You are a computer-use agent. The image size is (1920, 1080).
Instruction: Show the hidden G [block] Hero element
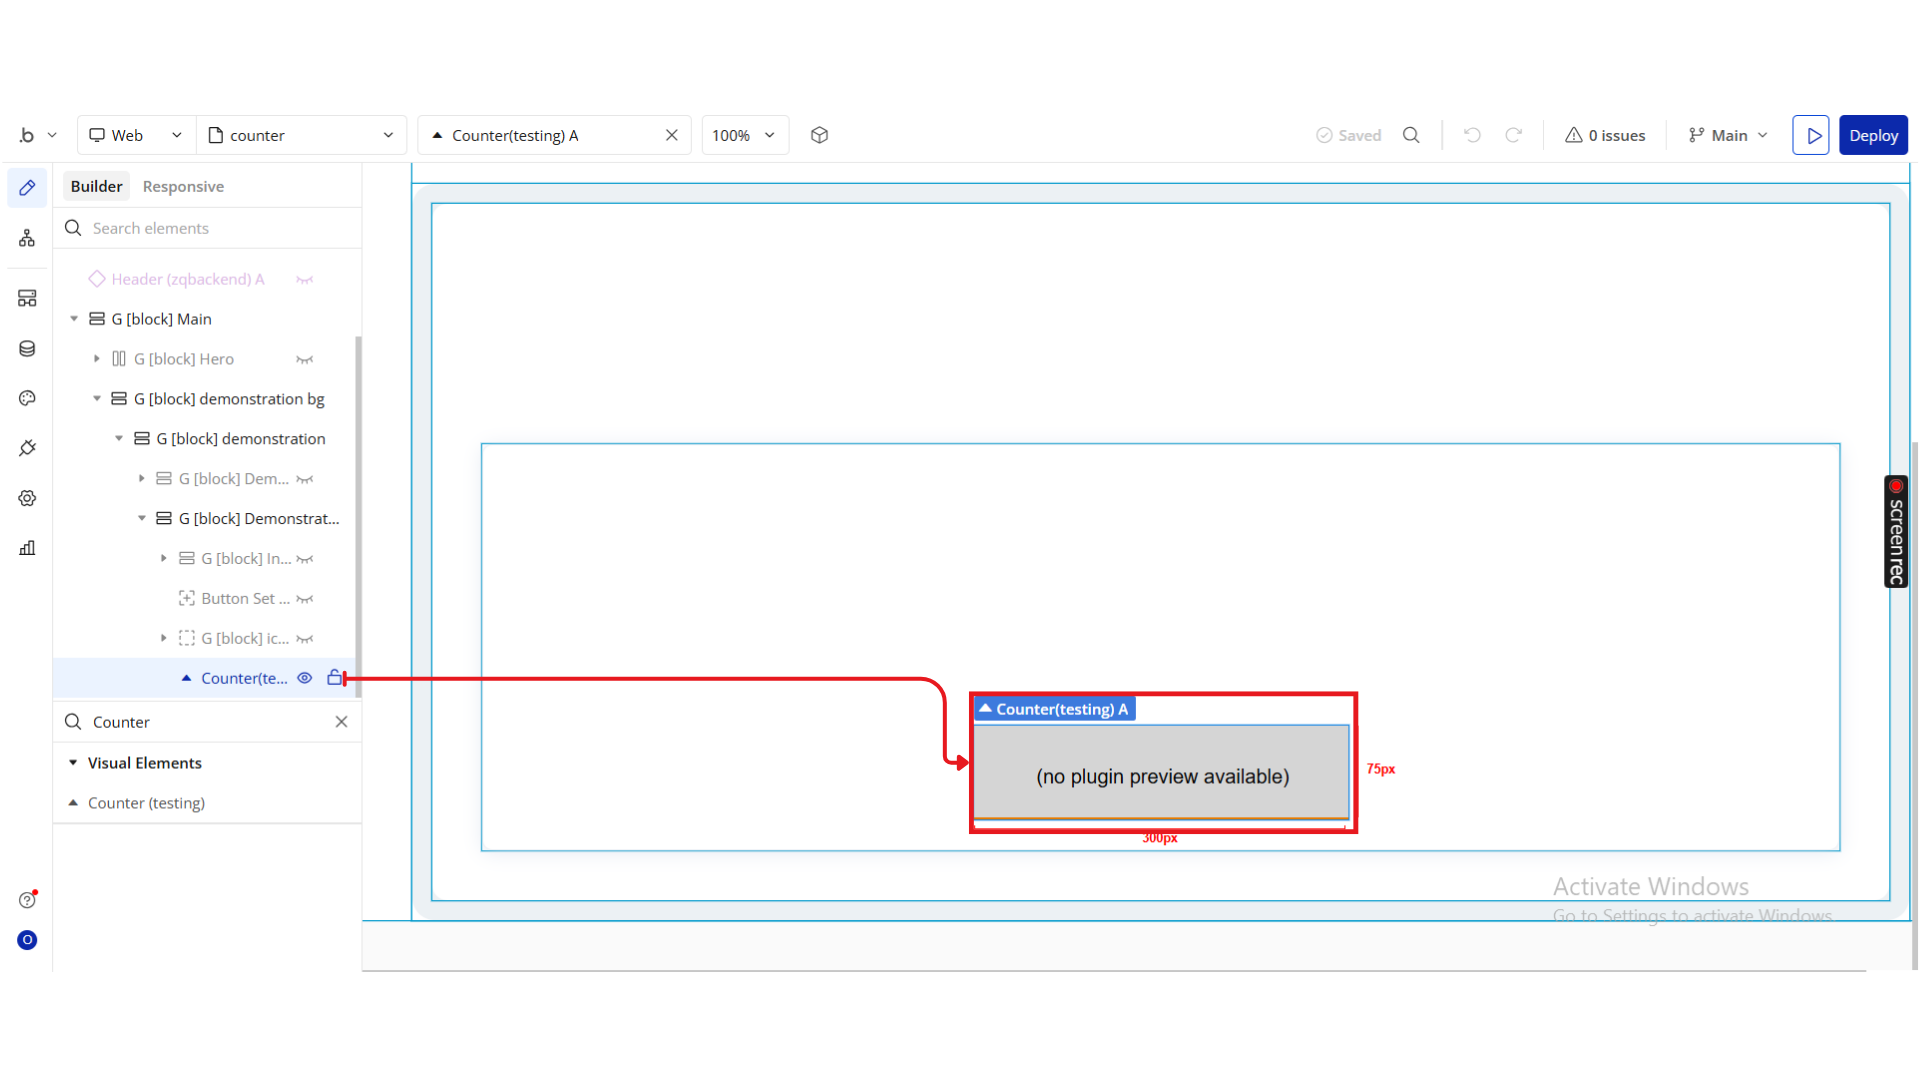tap(305, 359)
